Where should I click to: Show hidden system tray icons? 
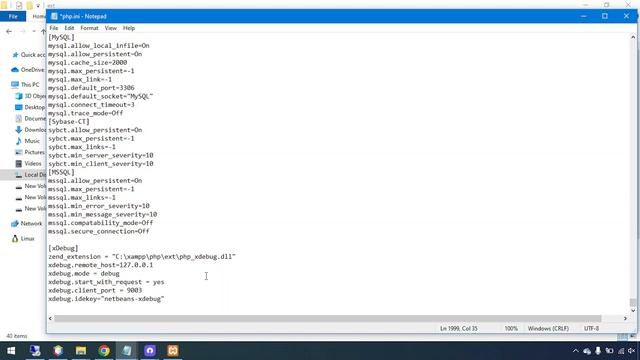point(576,351)
